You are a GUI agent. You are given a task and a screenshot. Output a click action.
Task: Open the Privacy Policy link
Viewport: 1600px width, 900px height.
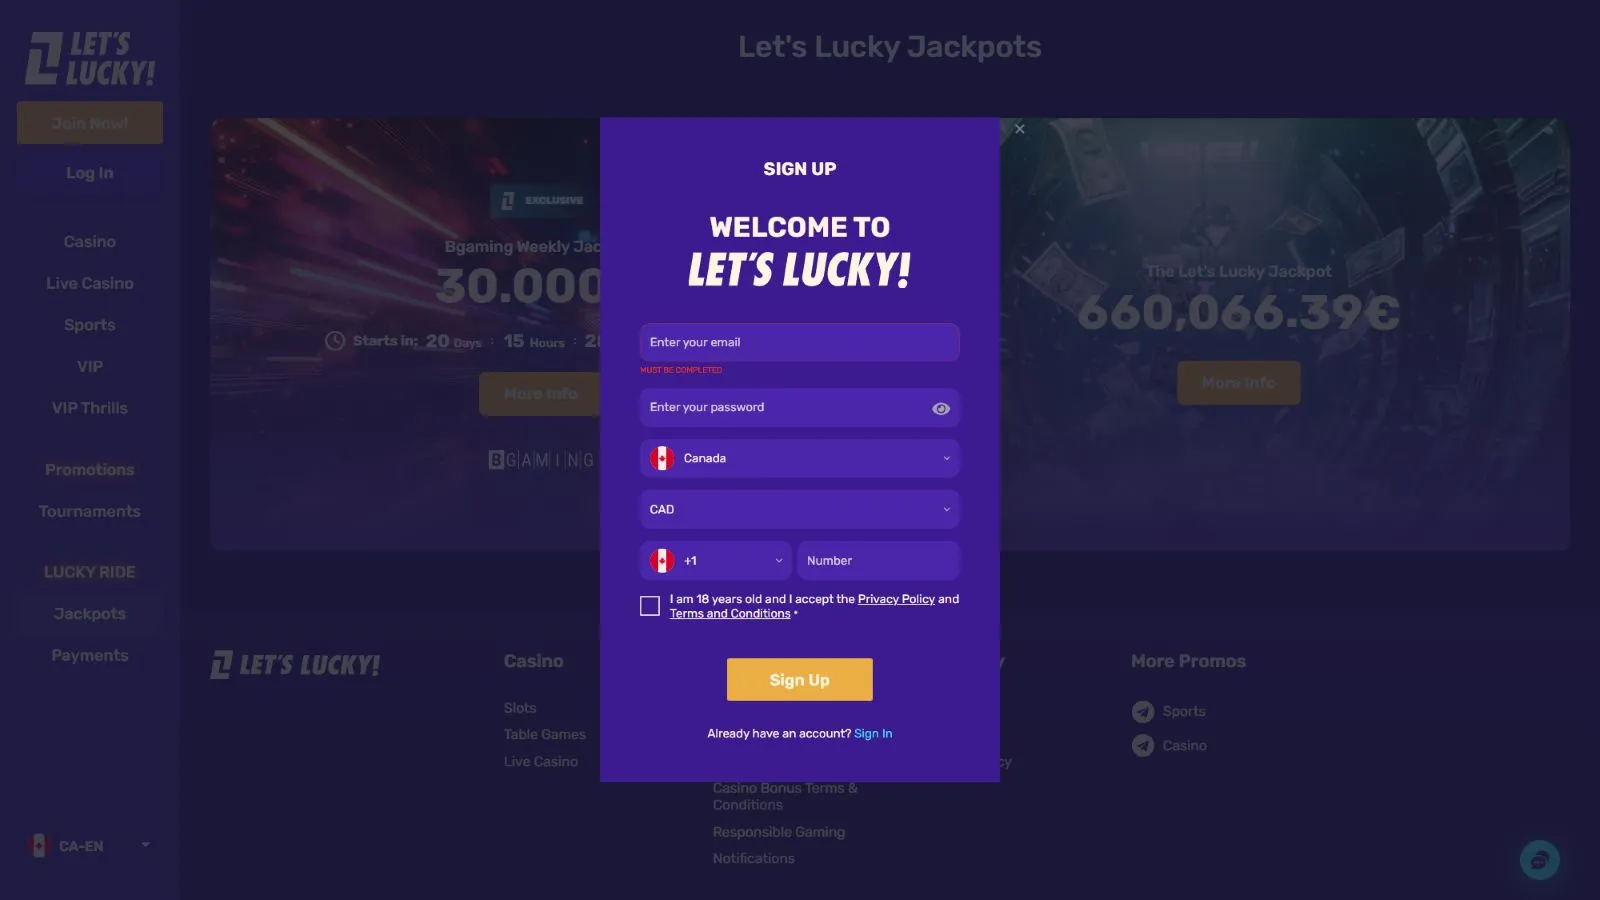(x=896, y=599)
